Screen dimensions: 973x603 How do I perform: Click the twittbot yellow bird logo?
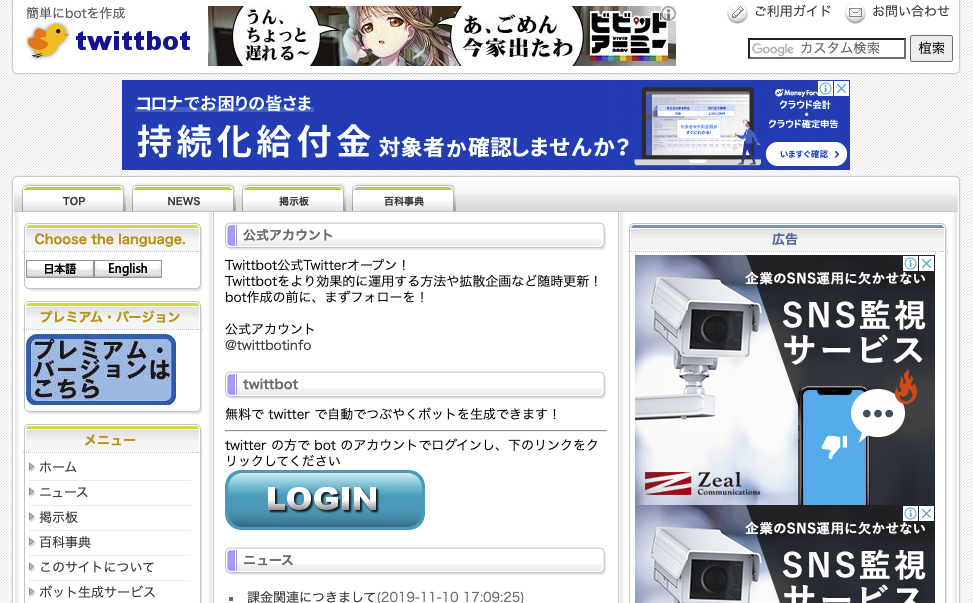[x=47, y=40]
